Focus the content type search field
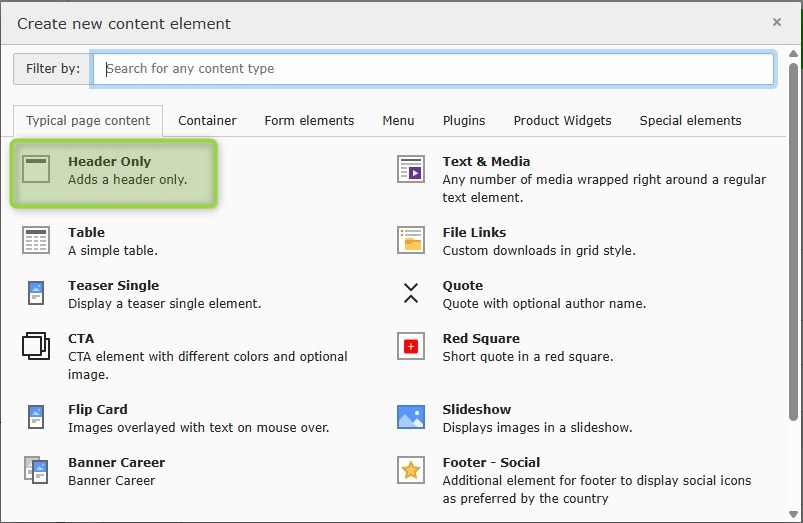803x523 pixels. 434,69
